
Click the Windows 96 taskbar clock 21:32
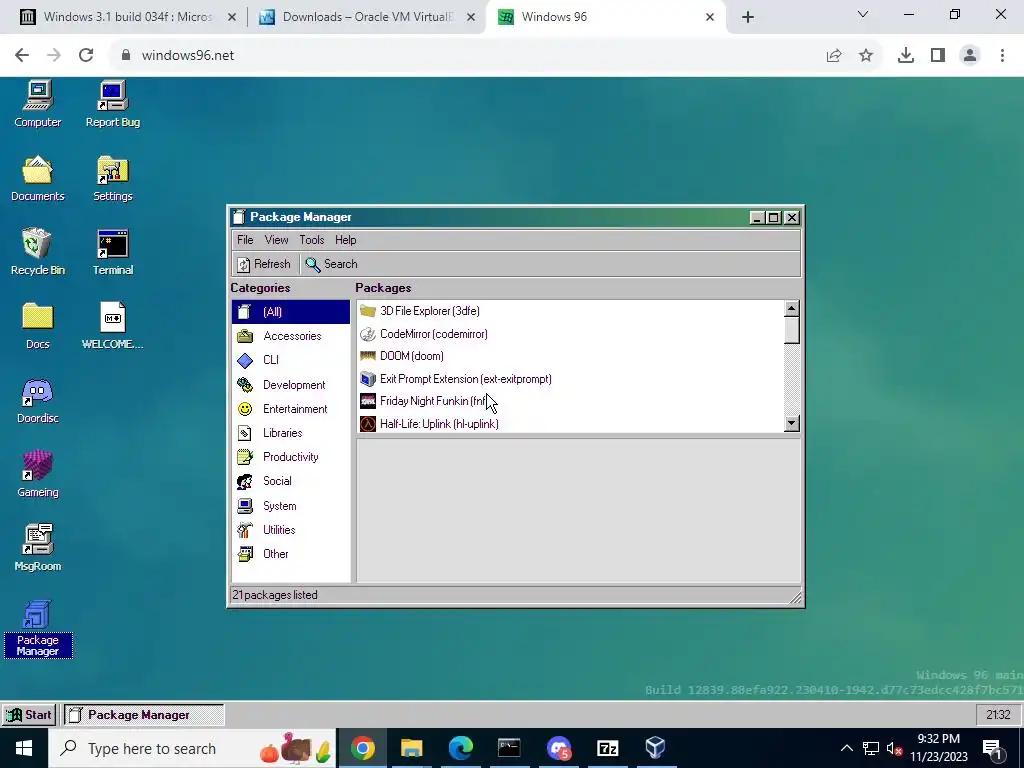click(x=998, y=715)
